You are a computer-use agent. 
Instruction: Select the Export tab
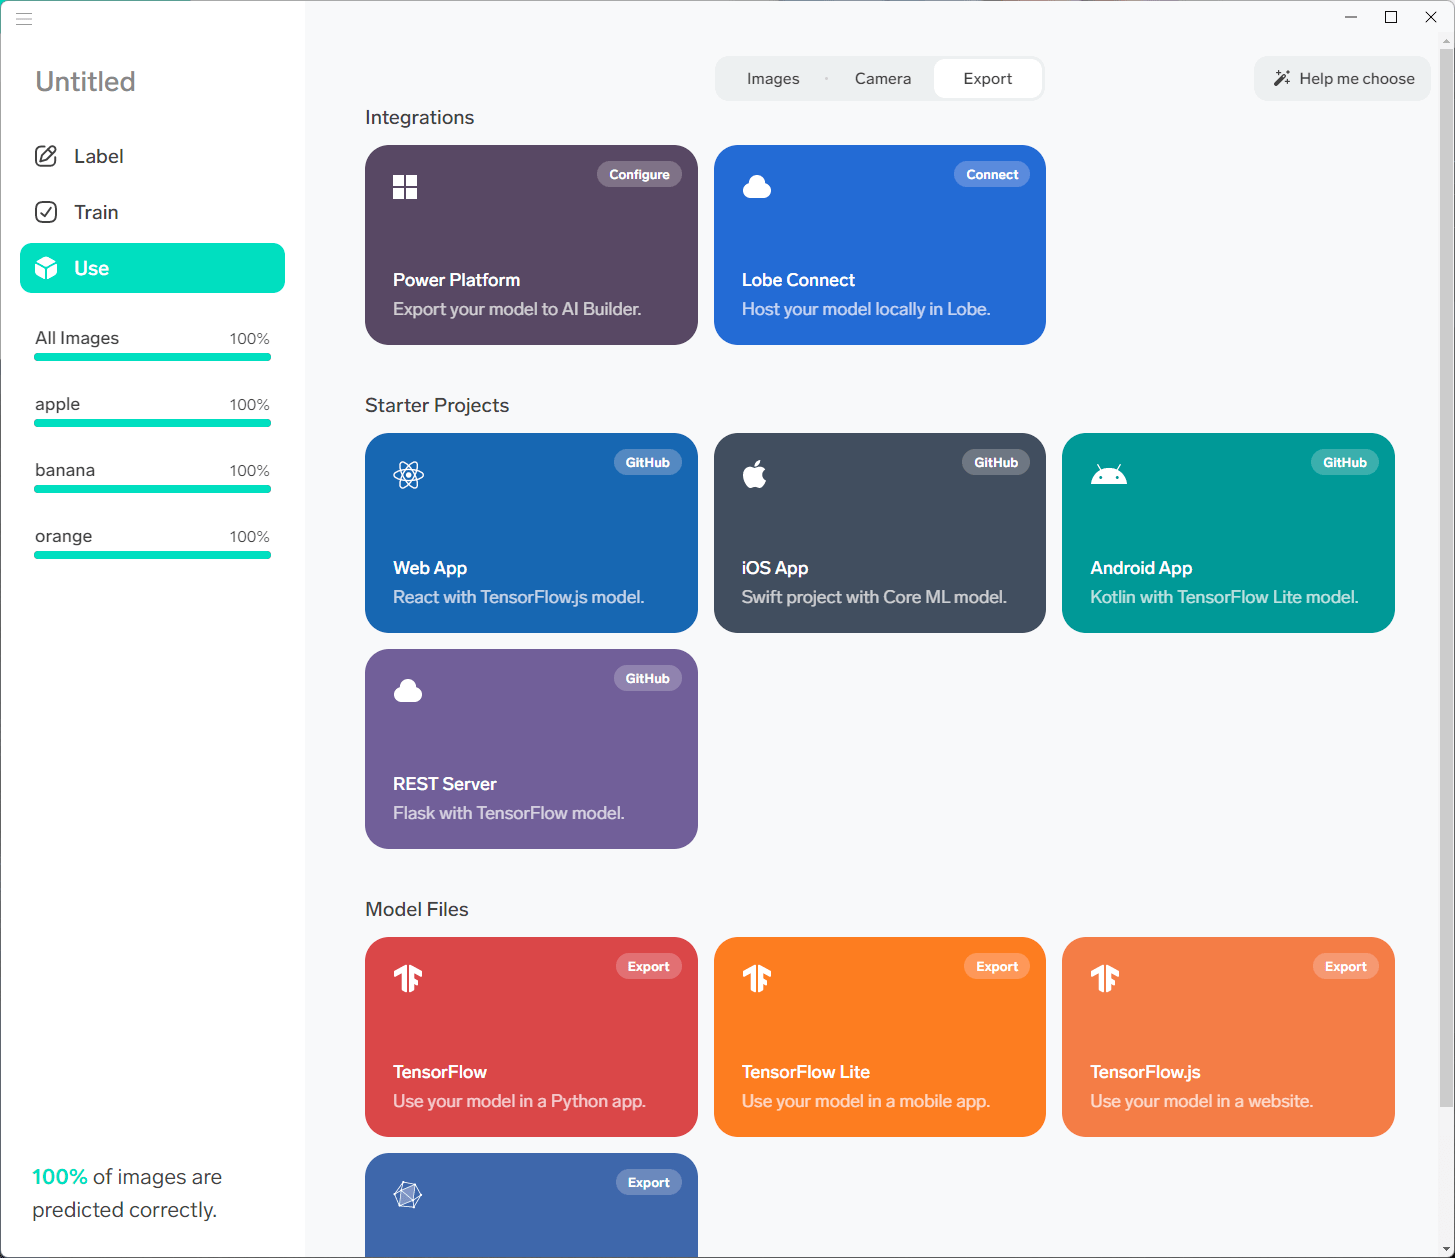pyautogui.click(x=988, y=79)
